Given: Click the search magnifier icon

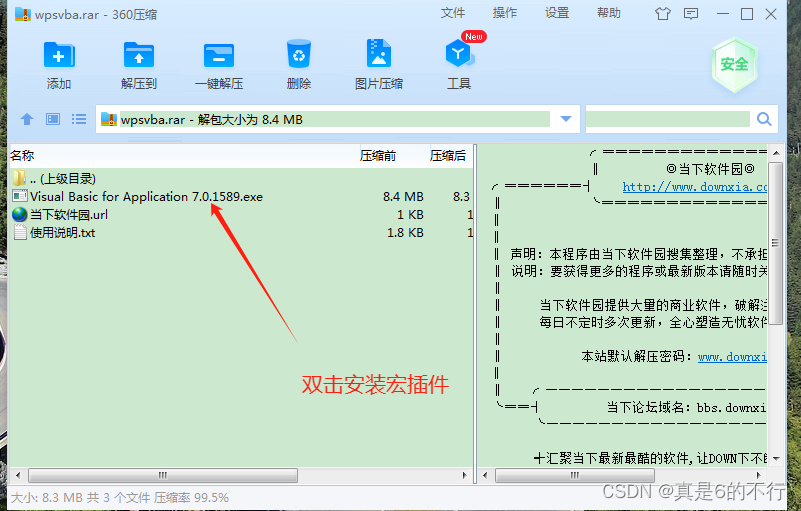Looking at the screenshot, I should 764,119.
